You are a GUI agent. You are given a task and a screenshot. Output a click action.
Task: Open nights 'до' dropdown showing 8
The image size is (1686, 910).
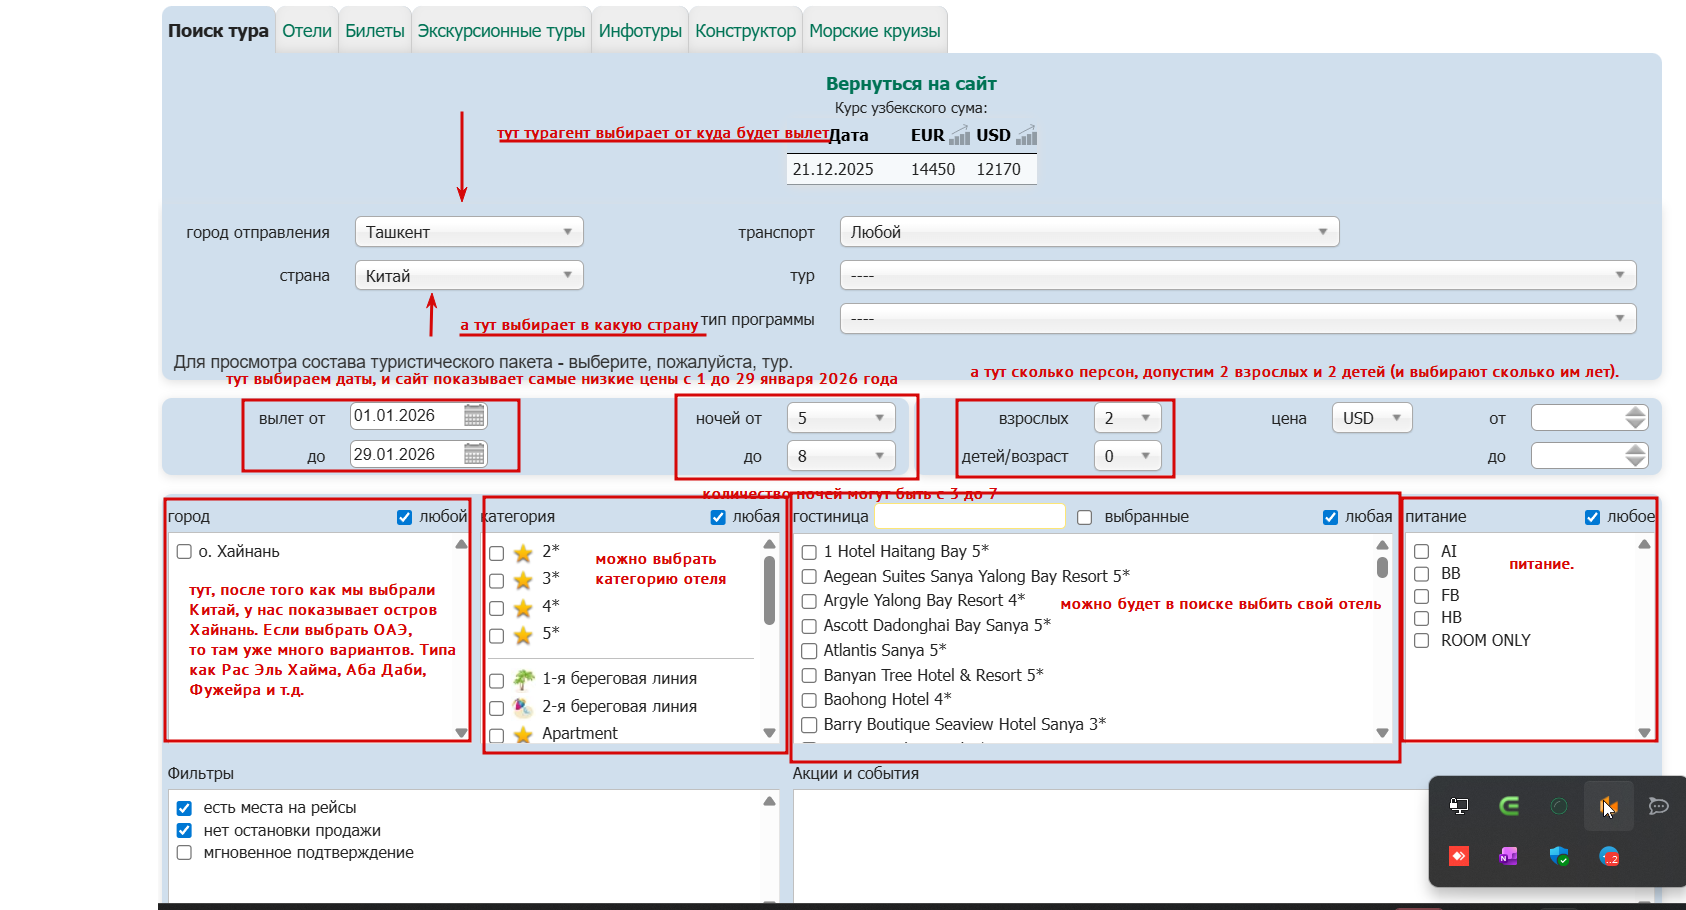click(x=841, y=456)
